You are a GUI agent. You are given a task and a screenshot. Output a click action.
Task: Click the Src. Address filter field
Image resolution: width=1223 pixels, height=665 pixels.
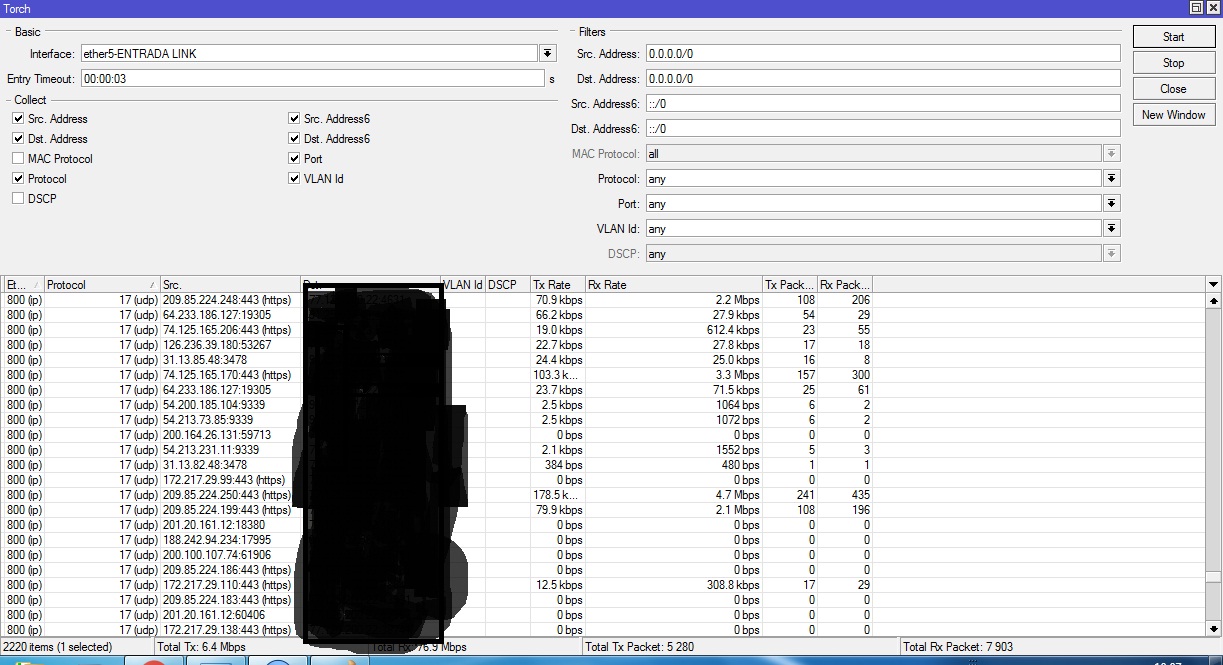(x=883, y=54)
